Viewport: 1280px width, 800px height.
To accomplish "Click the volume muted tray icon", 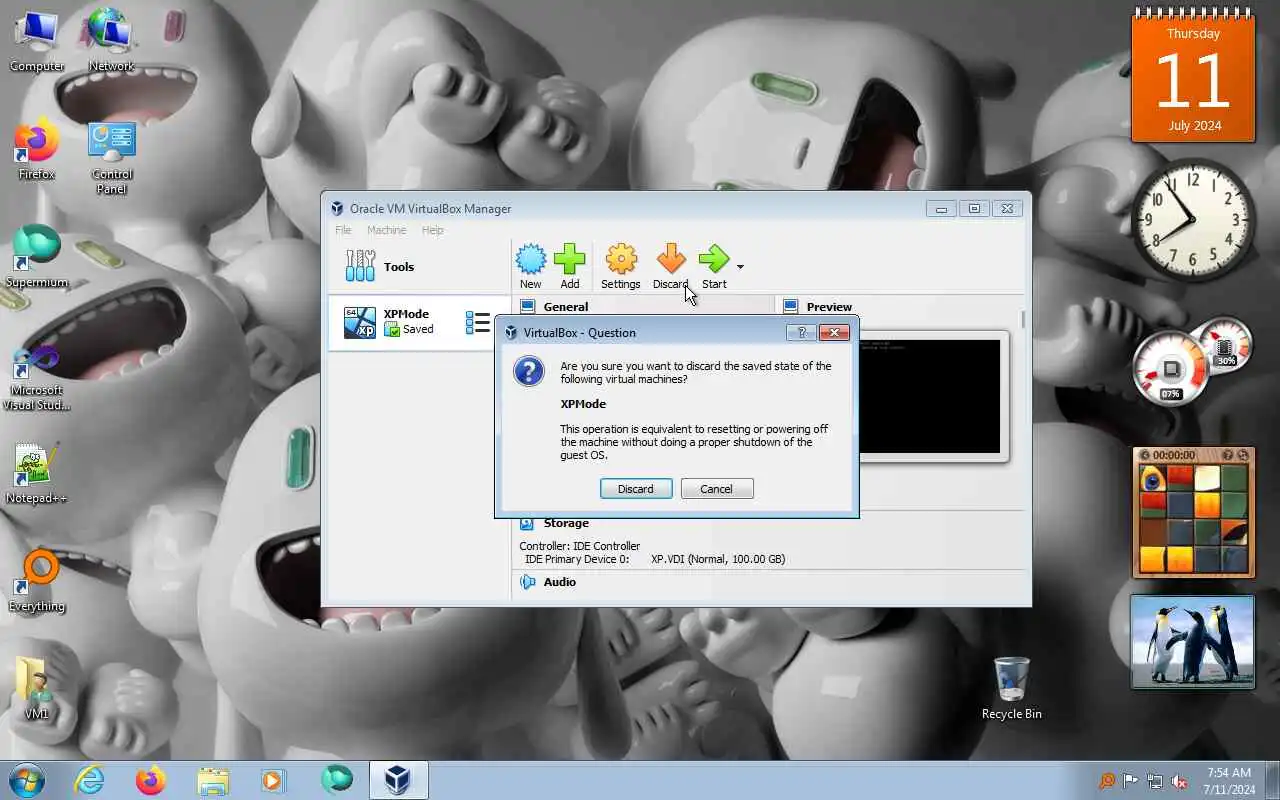I will pos(1179,781).
